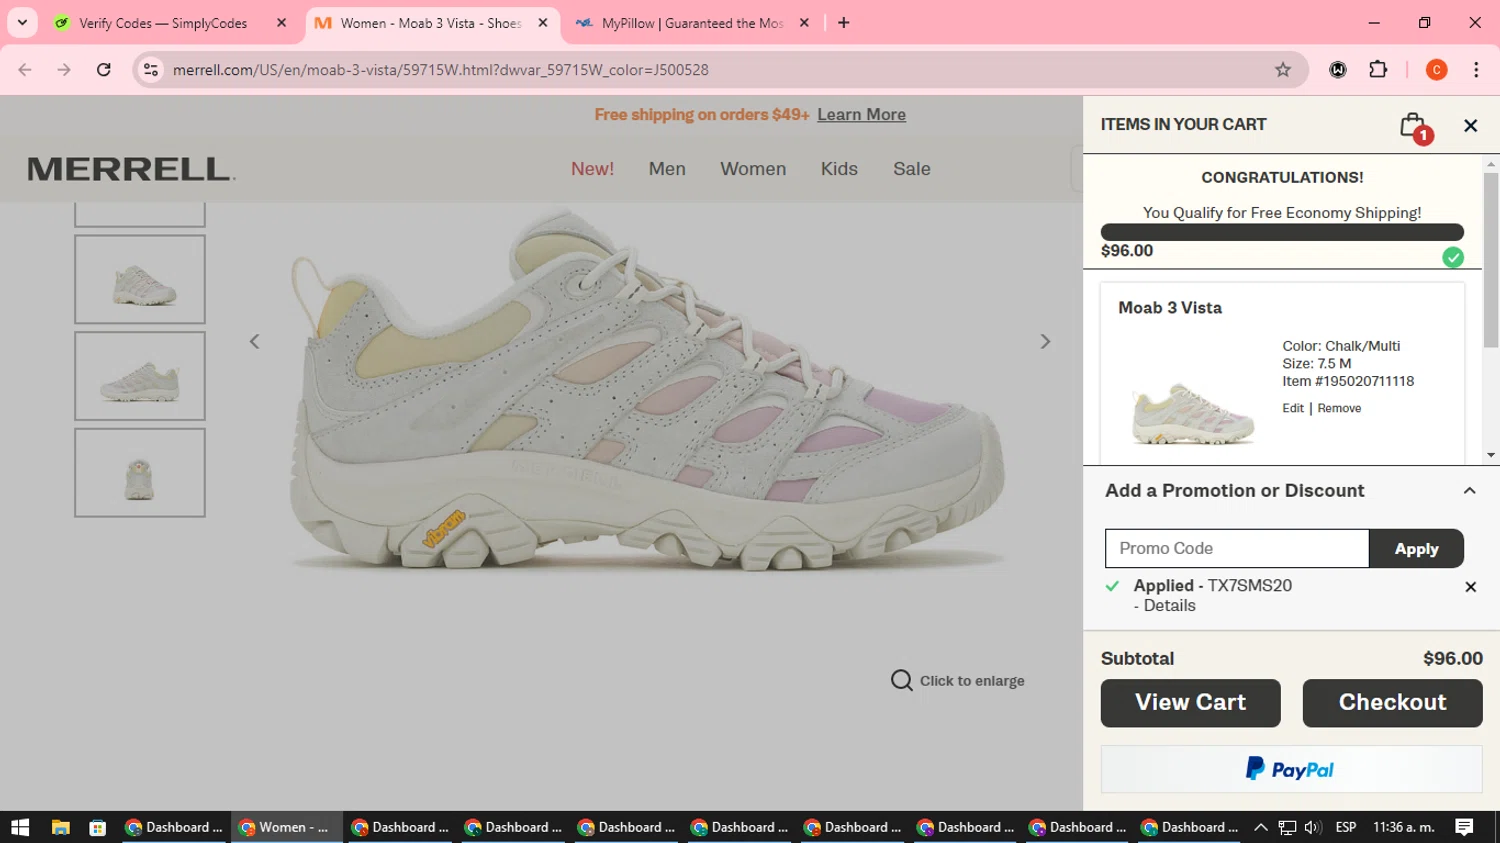This screenshot has width=1500, height=843.
Task: Select the middle shoe angle thumbnail
Action: click(x=140, y=376)
